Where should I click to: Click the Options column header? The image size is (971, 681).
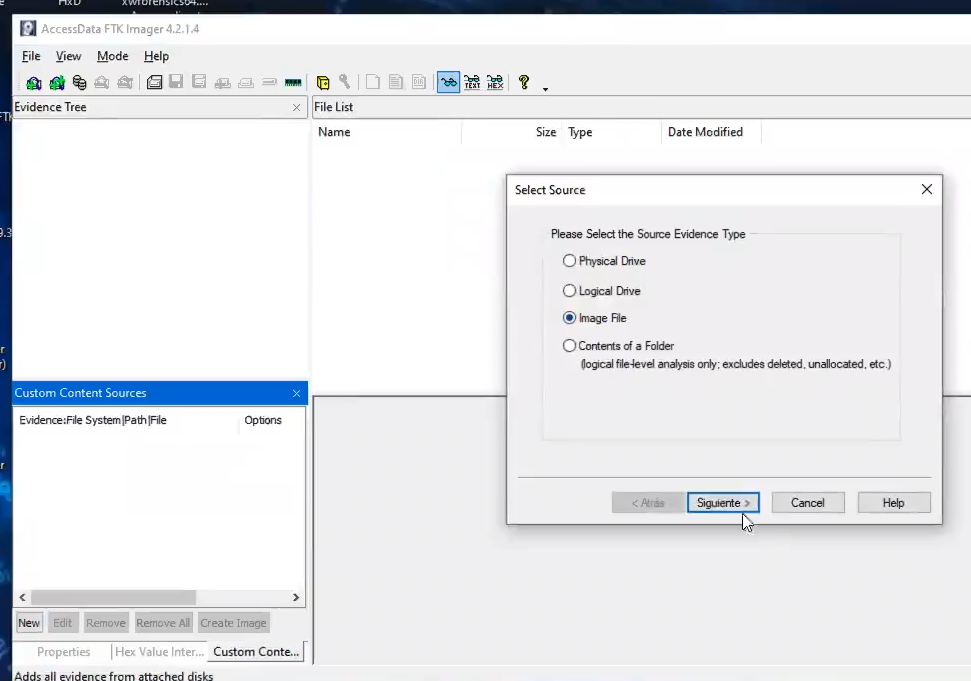click(x=271, y=420)
